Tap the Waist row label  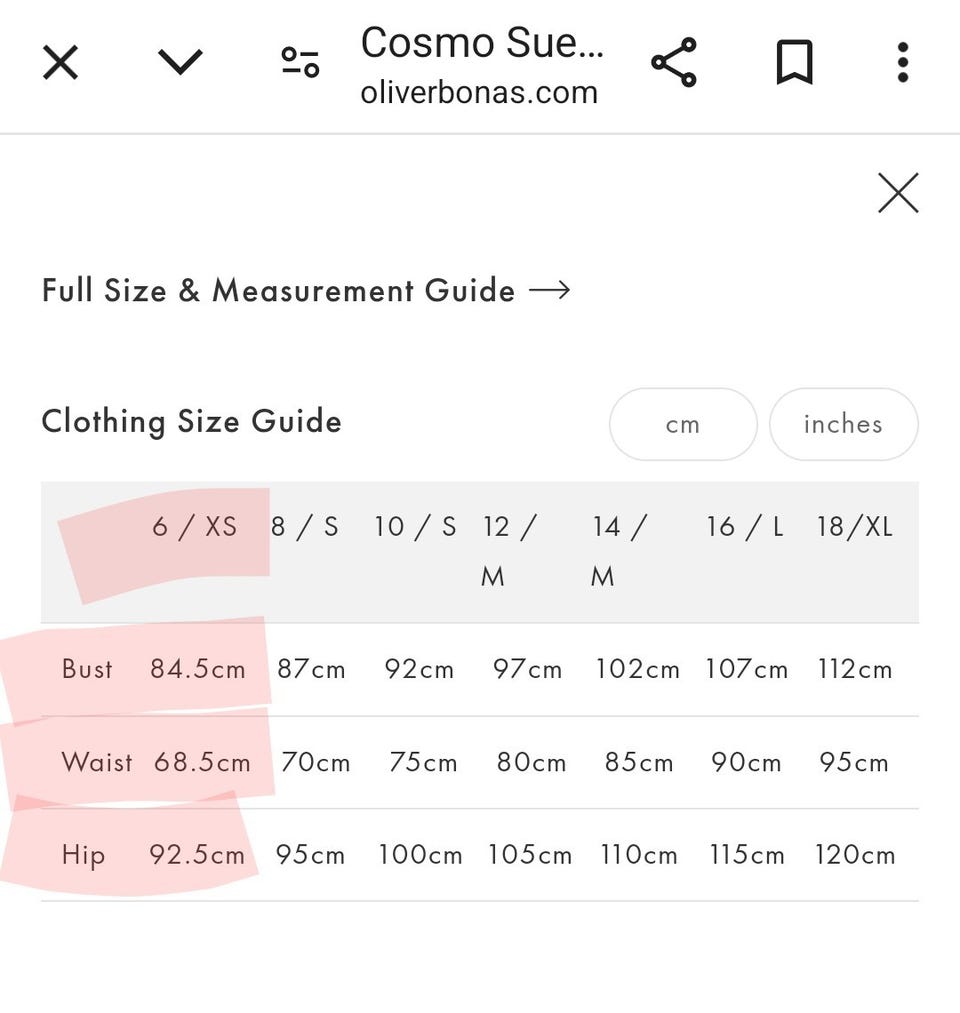pyautogui.click(x=96, y=762)
